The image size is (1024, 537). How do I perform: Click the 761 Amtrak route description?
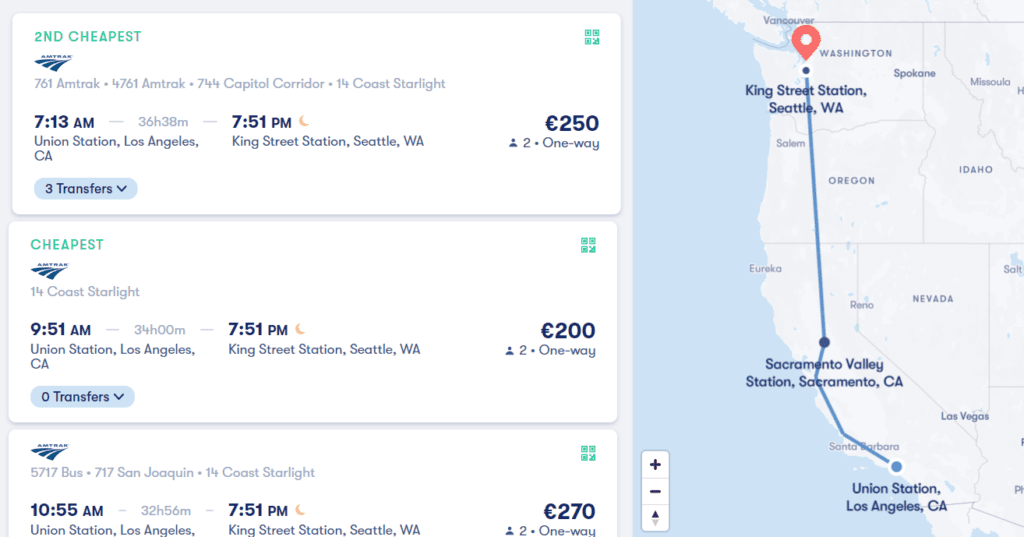tap(240, 84)
